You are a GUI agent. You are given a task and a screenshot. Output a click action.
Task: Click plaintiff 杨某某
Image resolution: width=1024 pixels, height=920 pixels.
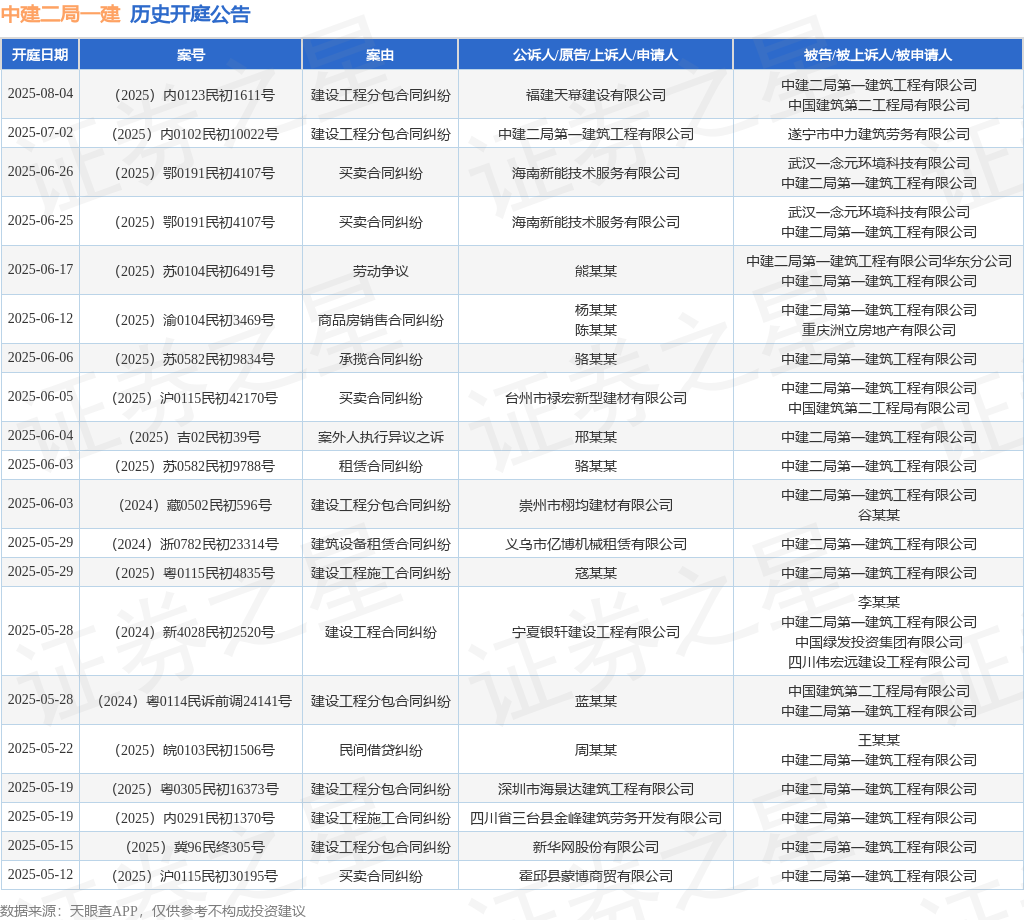(x=596, y=310)
